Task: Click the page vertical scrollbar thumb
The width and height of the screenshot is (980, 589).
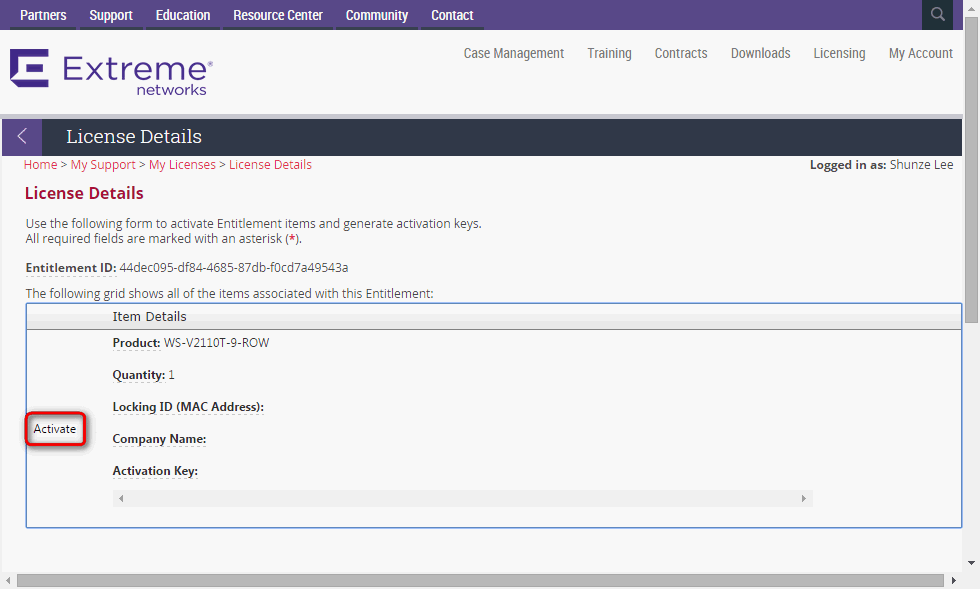Action: [971, 170]
